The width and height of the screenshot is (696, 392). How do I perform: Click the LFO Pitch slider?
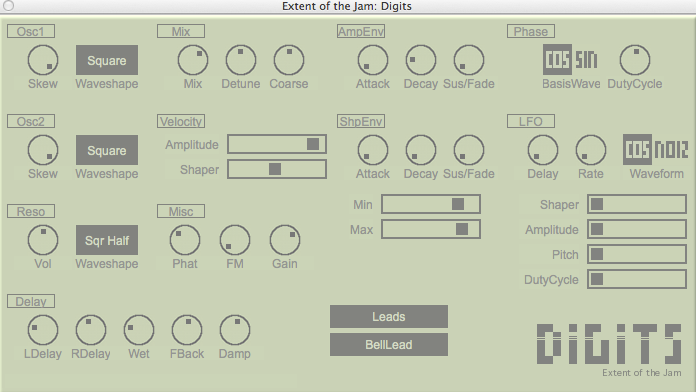(637, 254)
